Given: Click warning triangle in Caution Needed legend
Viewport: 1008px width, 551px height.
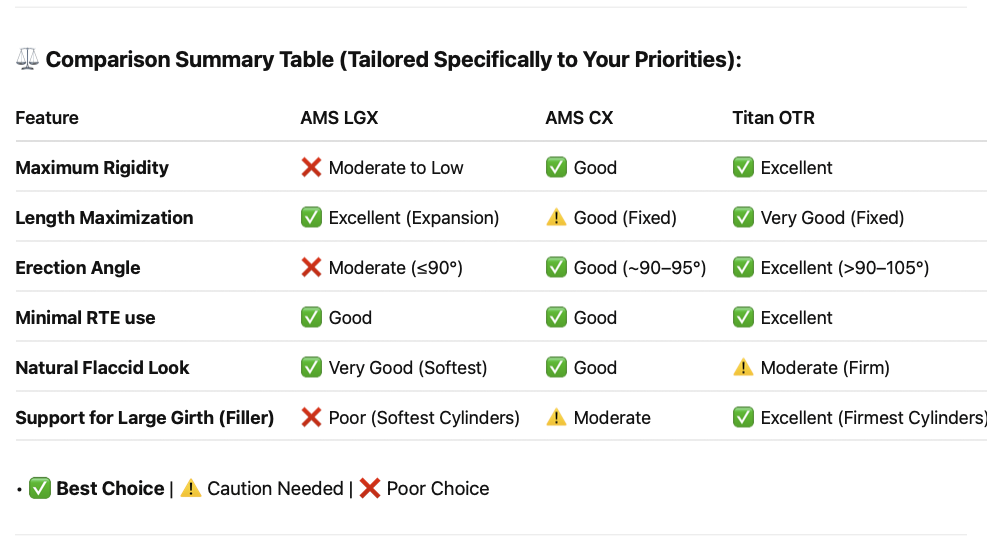Looking at the screenshot, I should tap(191, 489).
